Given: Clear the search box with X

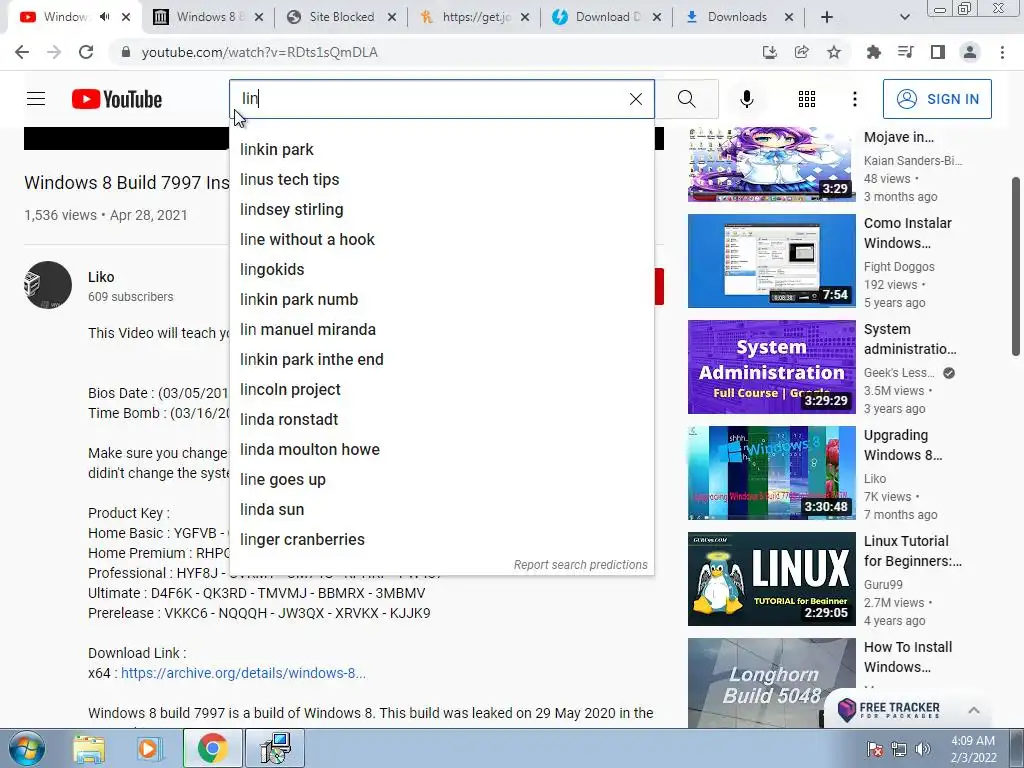Looking at the screenshot, I should [x=635, y=99].
